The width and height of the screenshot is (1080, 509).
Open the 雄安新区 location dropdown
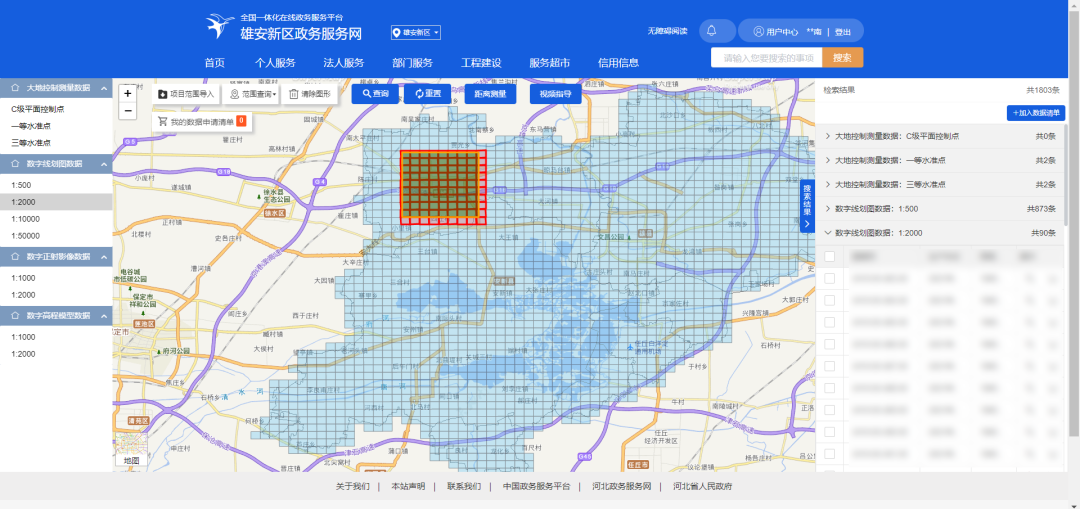pos(416,32)
